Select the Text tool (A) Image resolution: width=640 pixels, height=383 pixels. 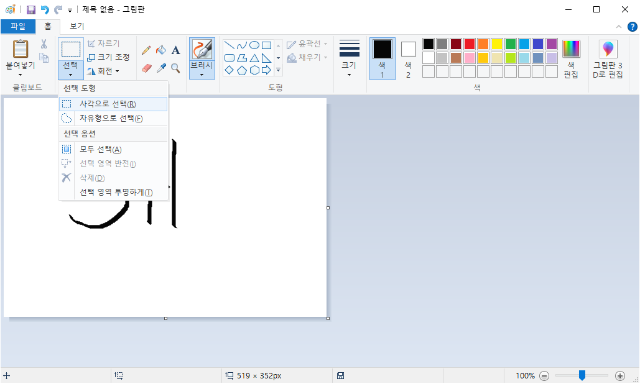[176, 50]
